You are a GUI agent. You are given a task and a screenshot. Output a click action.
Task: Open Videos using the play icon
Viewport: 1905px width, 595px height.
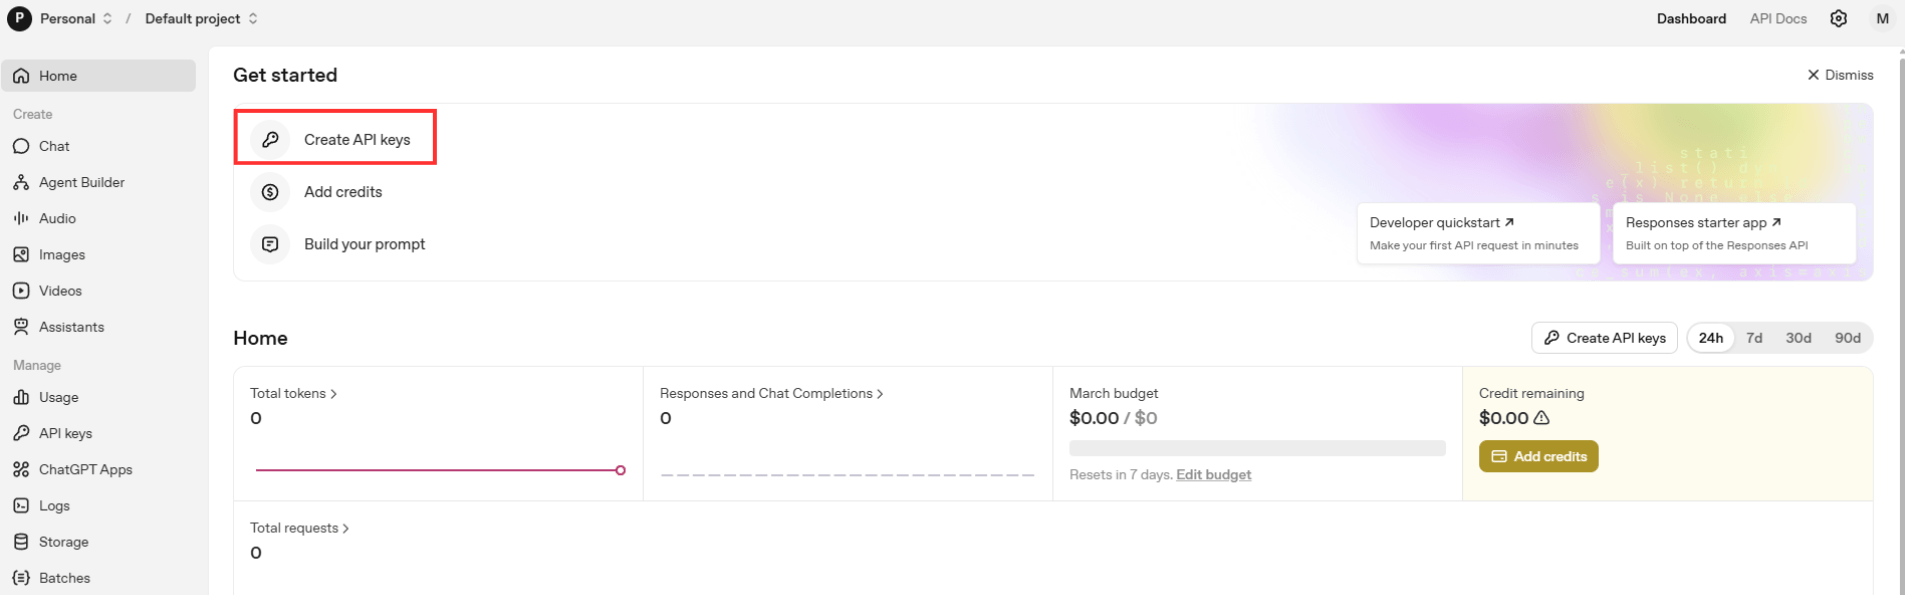pyautogui.click(x=21, y=291)
